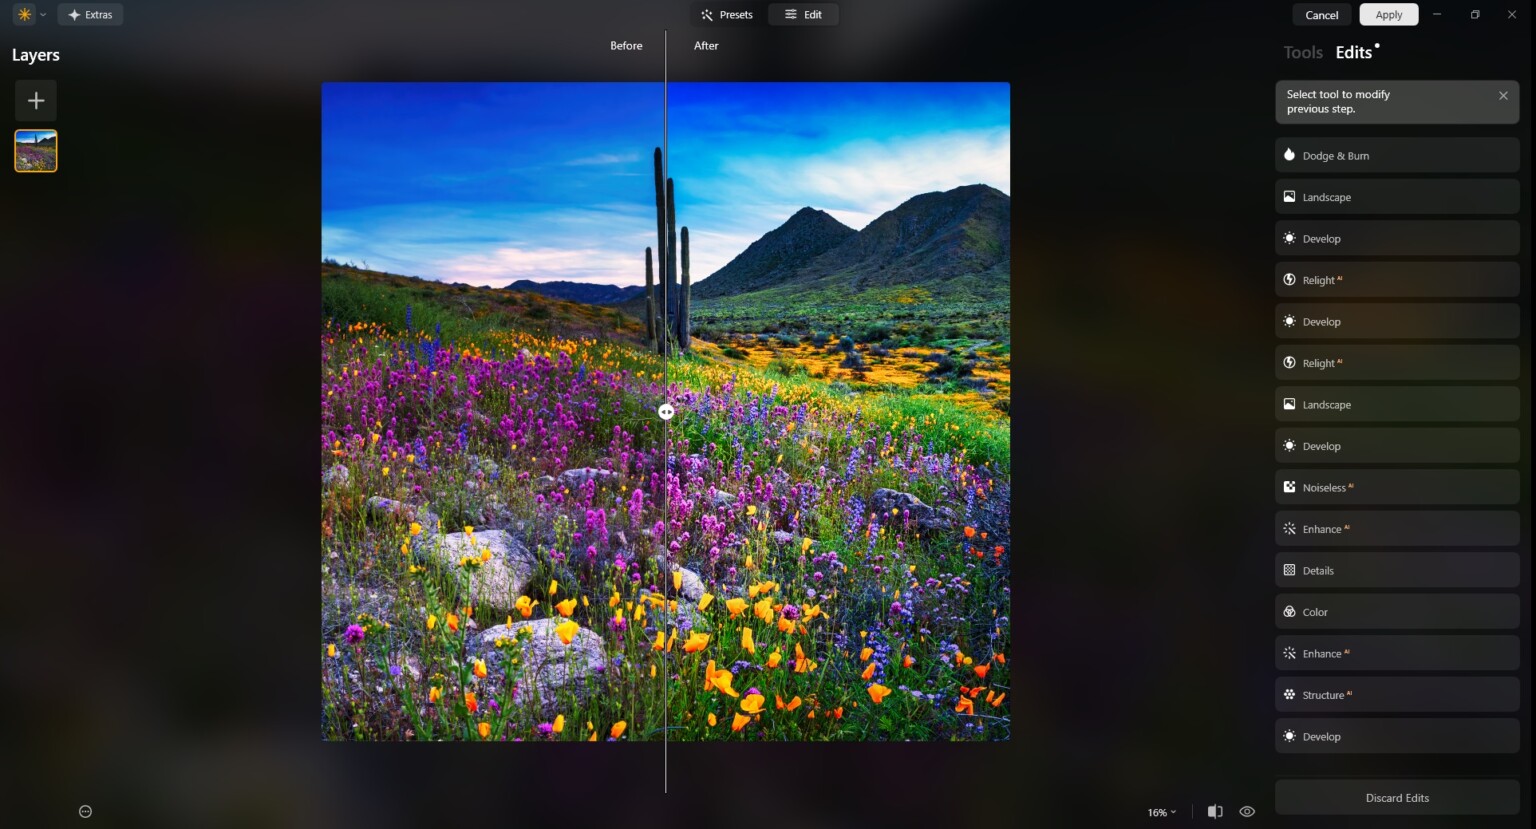Switch to the Presets tab
The width and height of the screenshot is (1536, 829).
726,14
